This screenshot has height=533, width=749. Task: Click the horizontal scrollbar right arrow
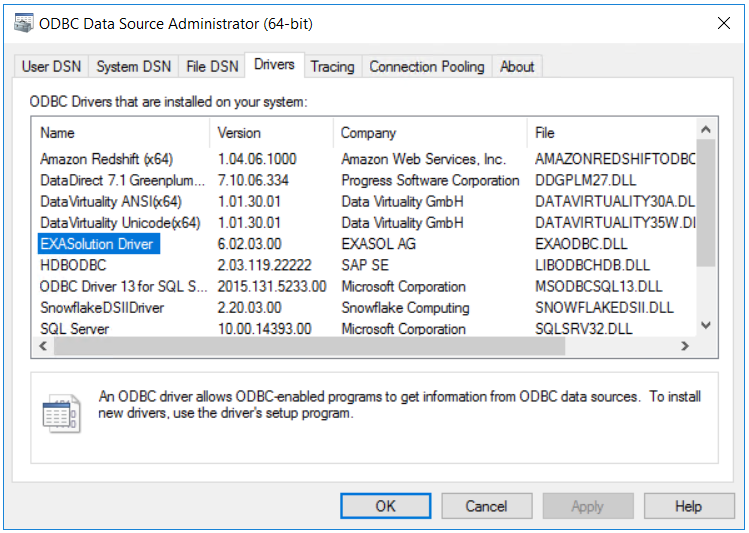[x=685, y=346]
